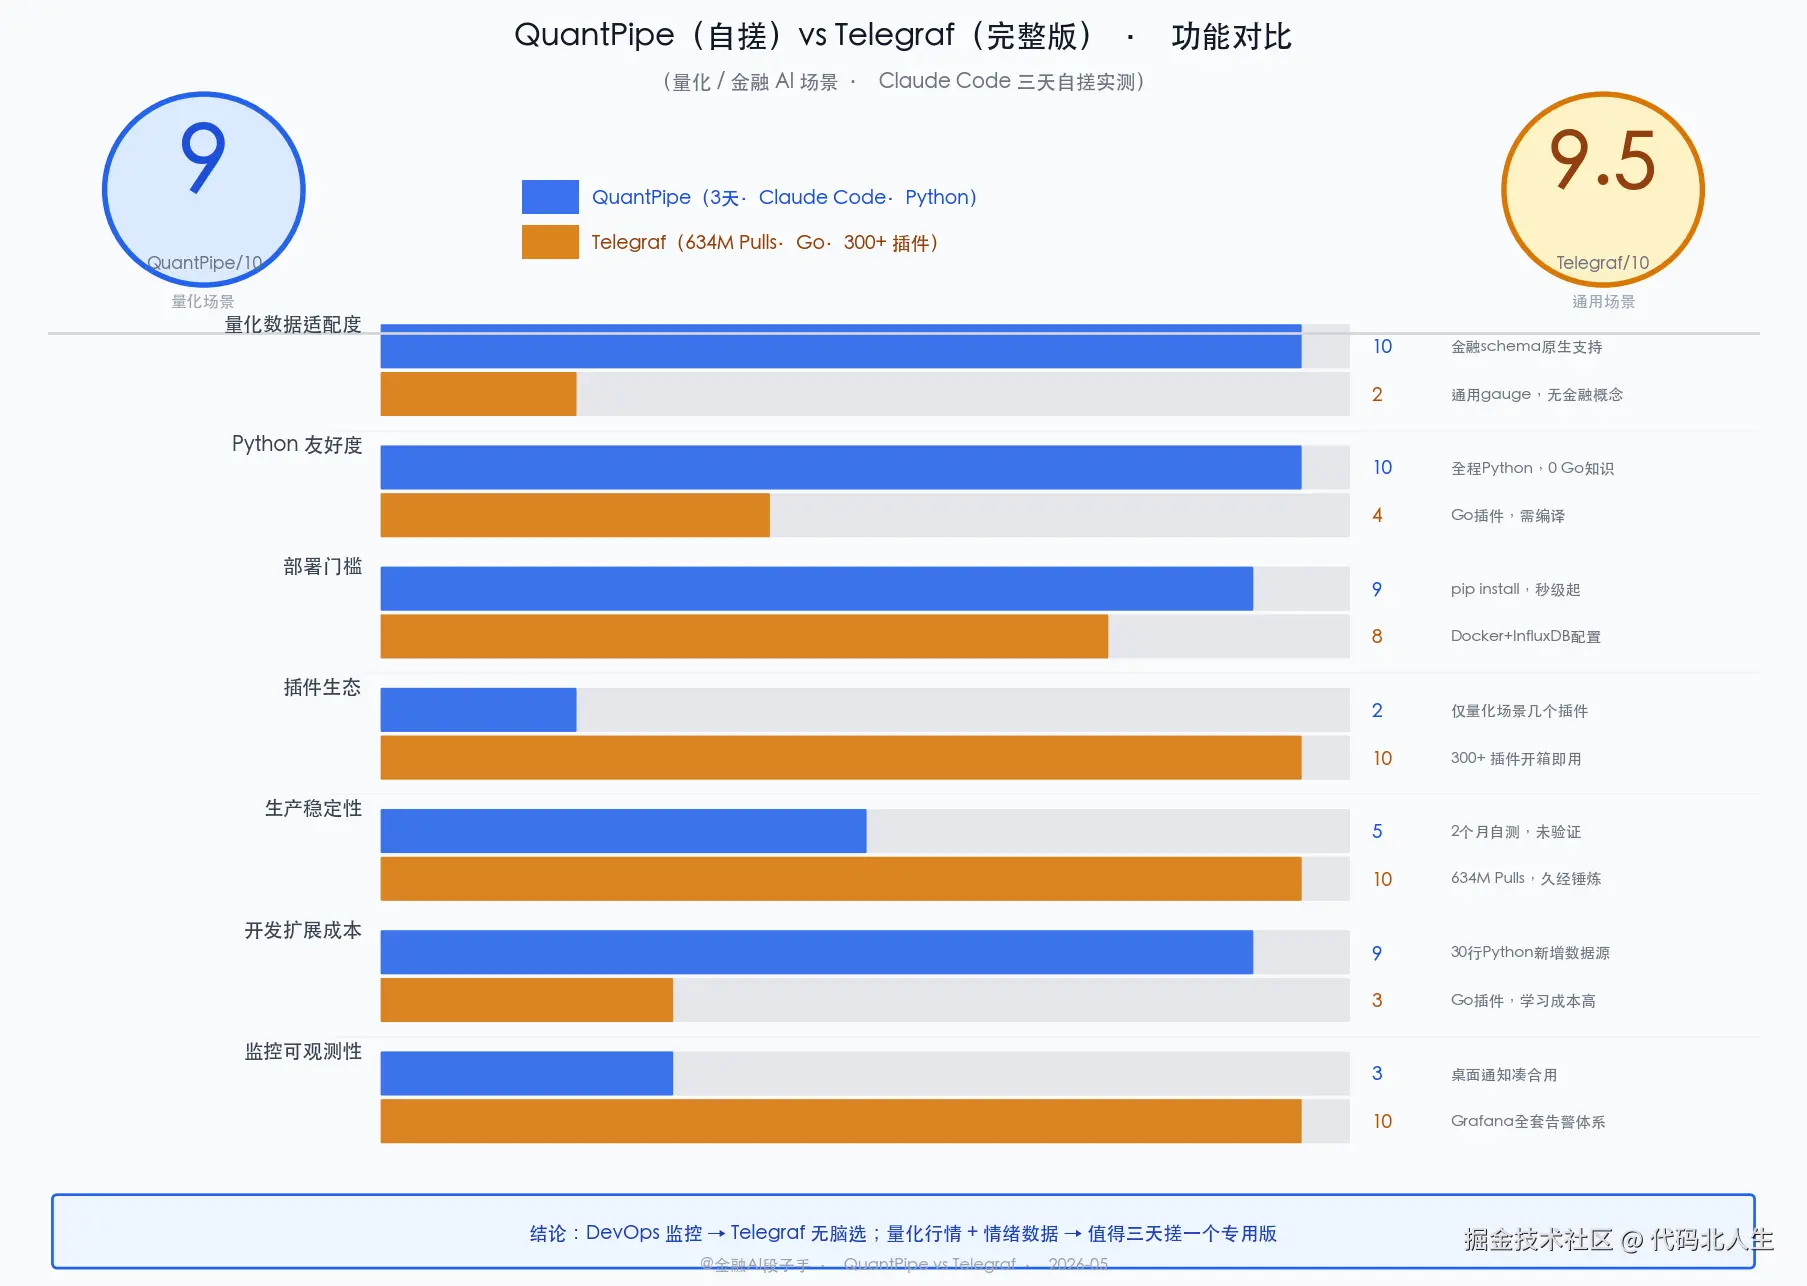Viewport: 1807px width, 1286px height.
Task: Click the note 'pip install，秒级起'
Action: 1515,589
